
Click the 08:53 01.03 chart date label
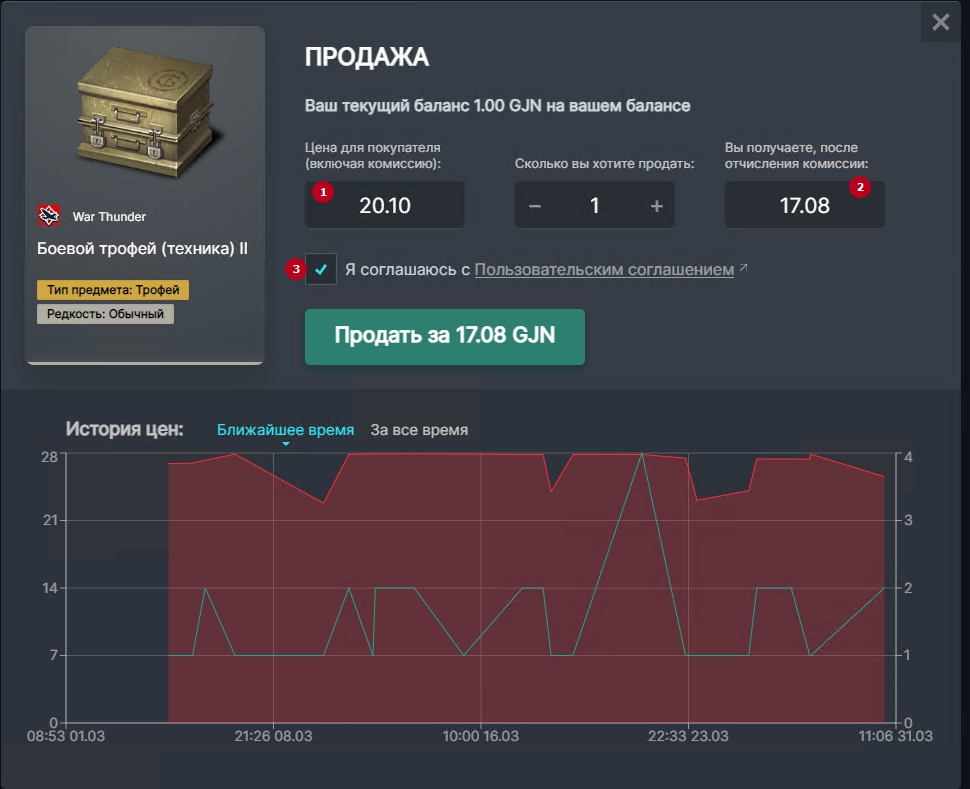[x=66, y=736]
